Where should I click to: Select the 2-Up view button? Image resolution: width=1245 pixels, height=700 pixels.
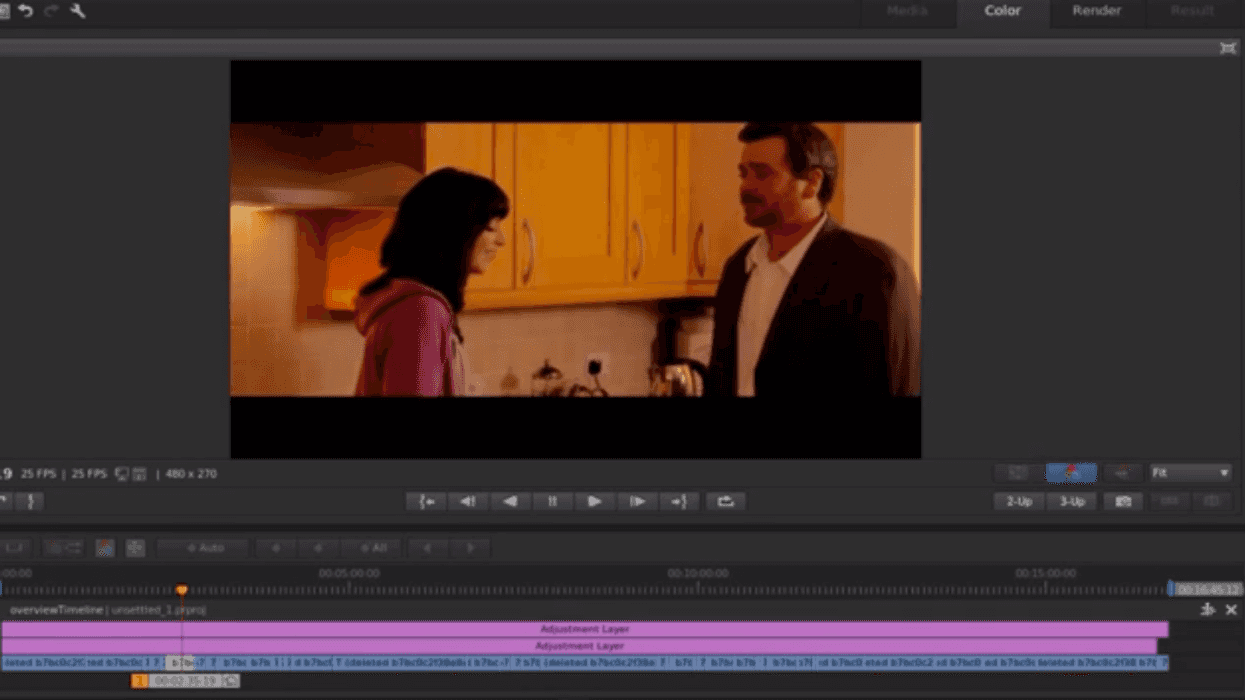pyautogui.click(x=1019, y=502)
